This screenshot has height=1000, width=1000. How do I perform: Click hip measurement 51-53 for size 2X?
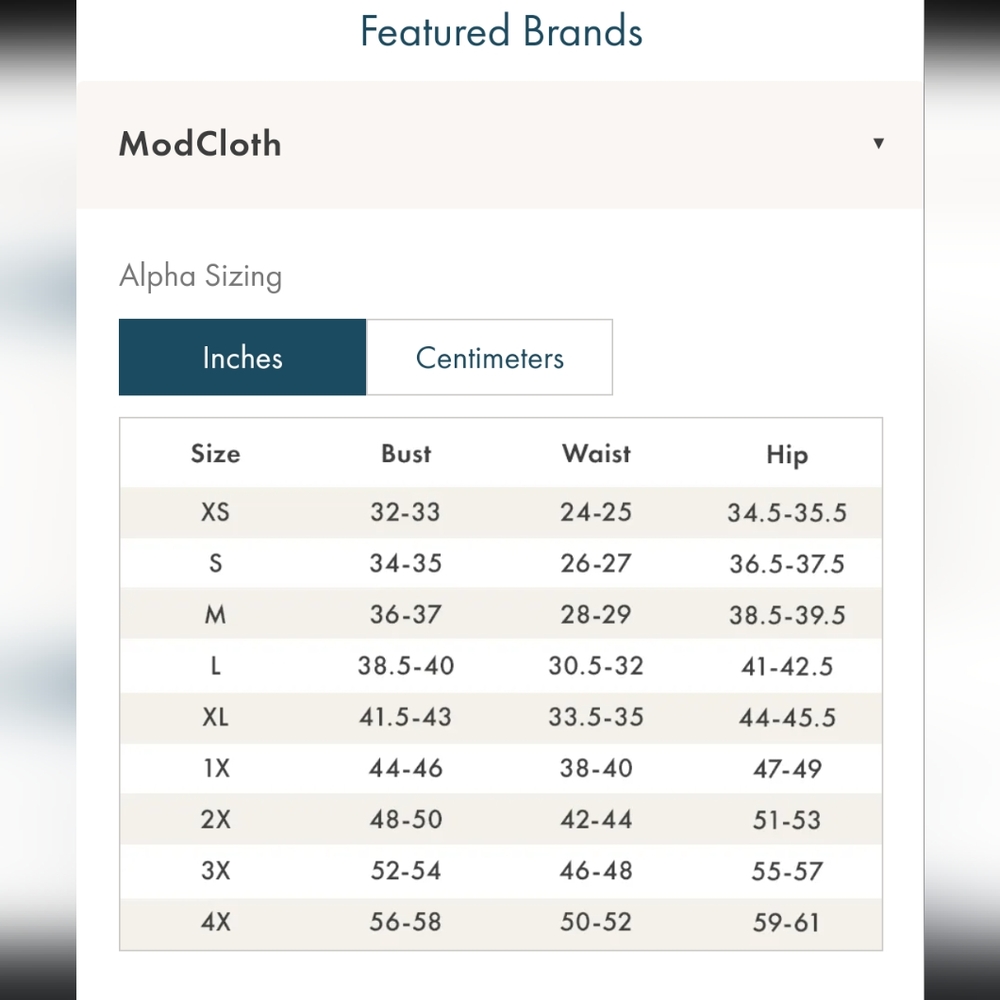point(787,820)
